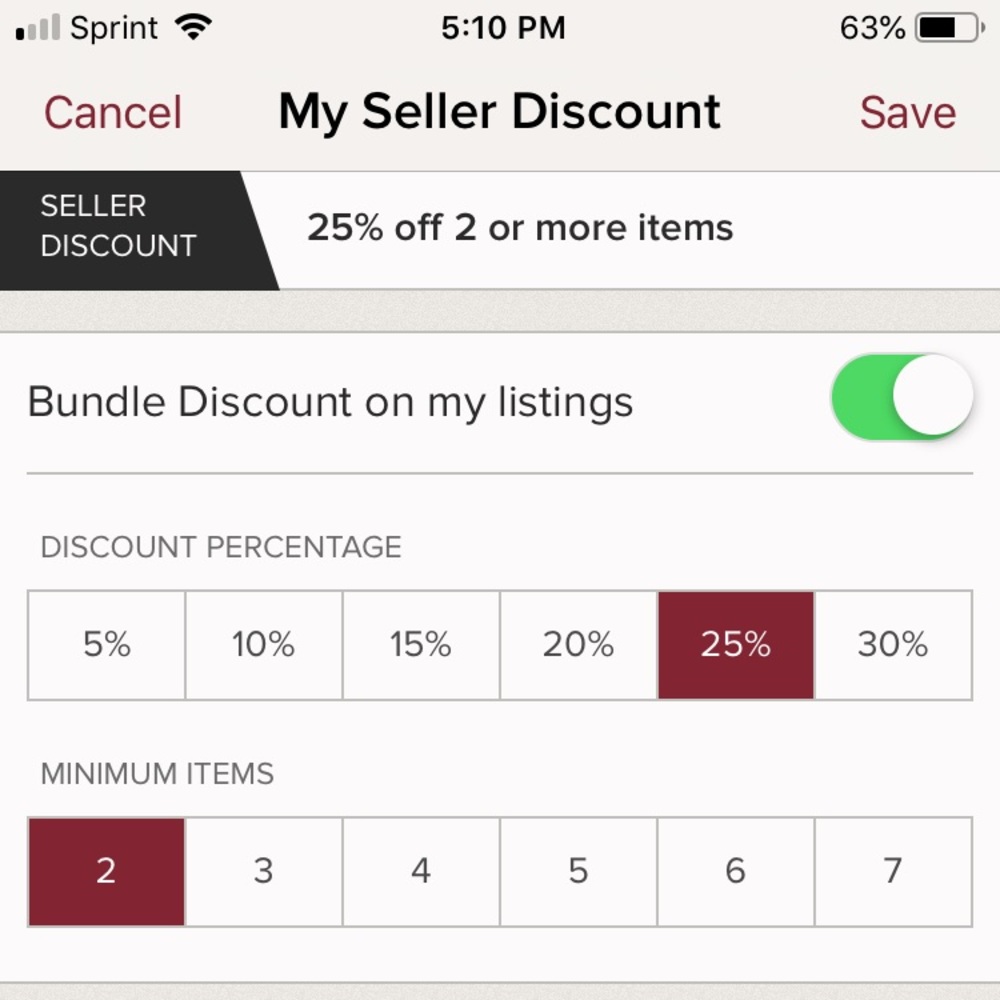The height and width of the screenshot is (1000, 1000).
Task: Pick 6 for minimum items
Action: 736,871
